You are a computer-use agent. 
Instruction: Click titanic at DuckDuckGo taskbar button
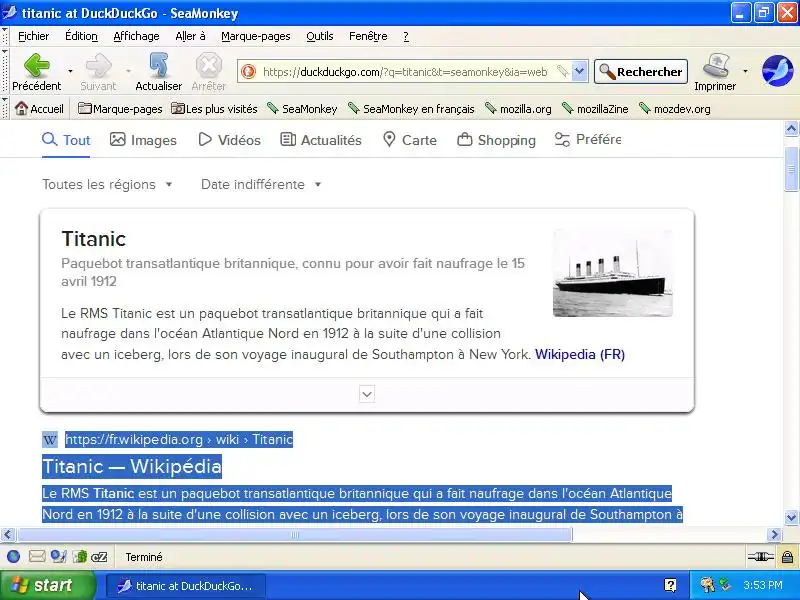tap(186, 586)
